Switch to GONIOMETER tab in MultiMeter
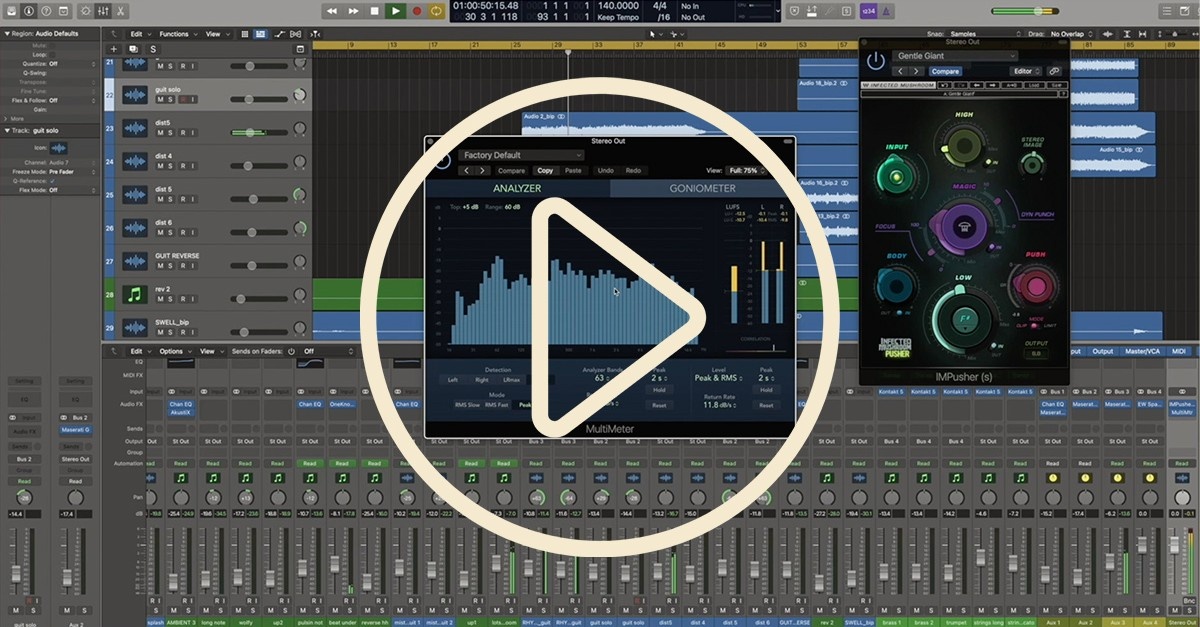The image size is (1200, 627). pyautogui.click(x=702, y=188)
